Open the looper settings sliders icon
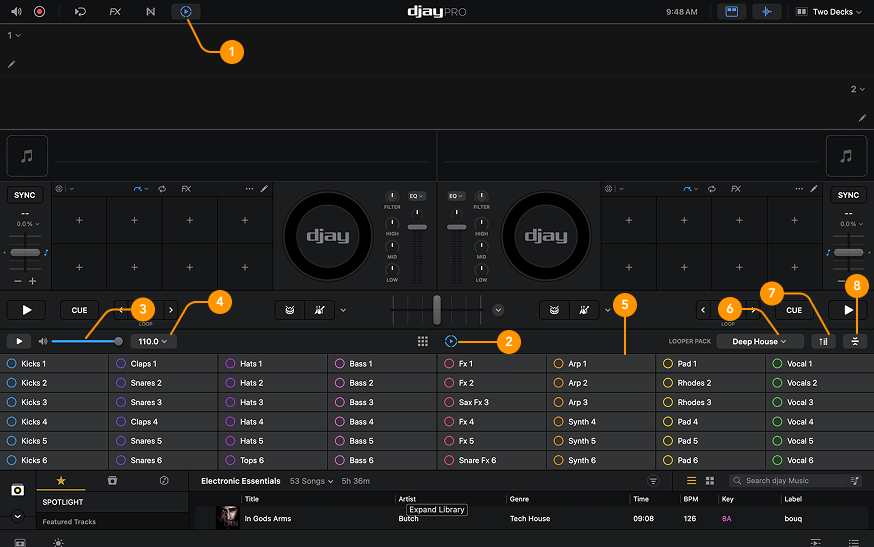This screenshot has width=874, height=547. pos(855,341)
